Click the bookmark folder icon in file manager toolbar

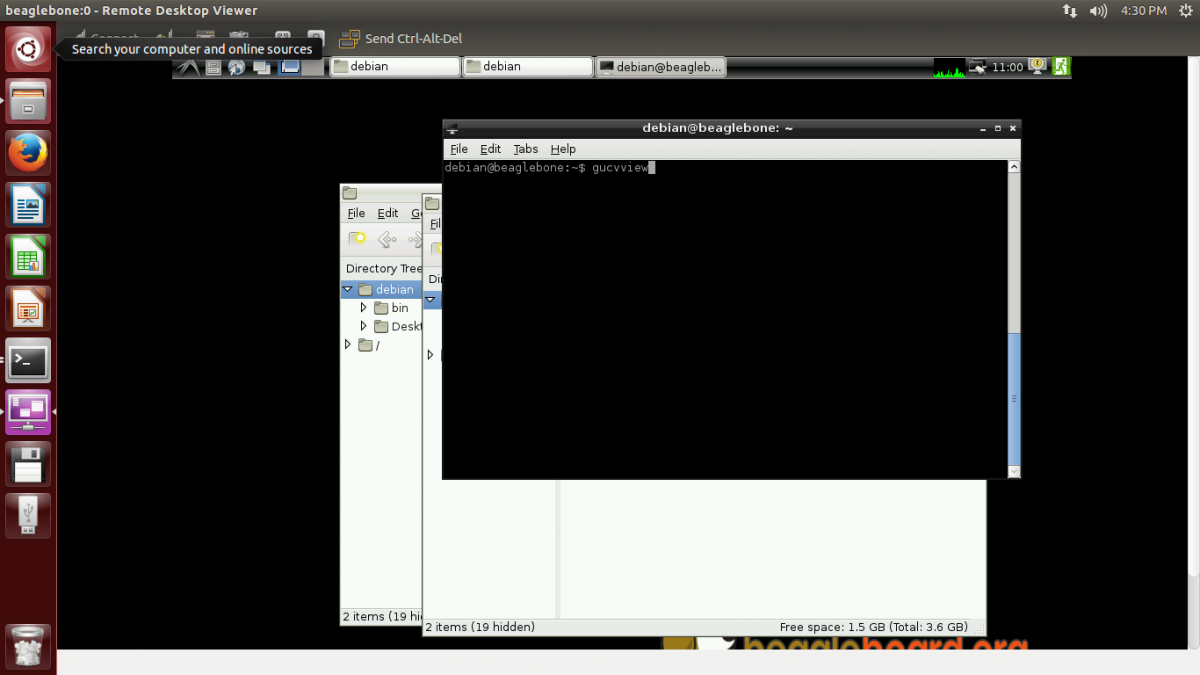tap(357, 238)
